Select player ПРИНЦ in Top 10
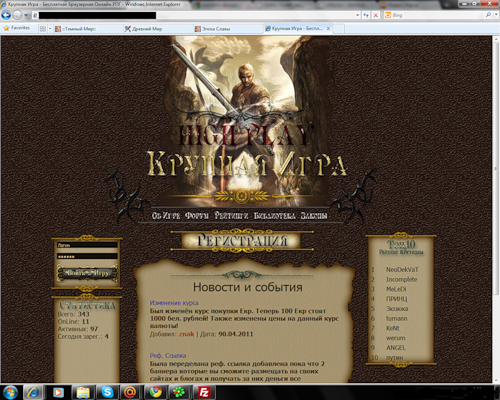 [x=396, y=299]
